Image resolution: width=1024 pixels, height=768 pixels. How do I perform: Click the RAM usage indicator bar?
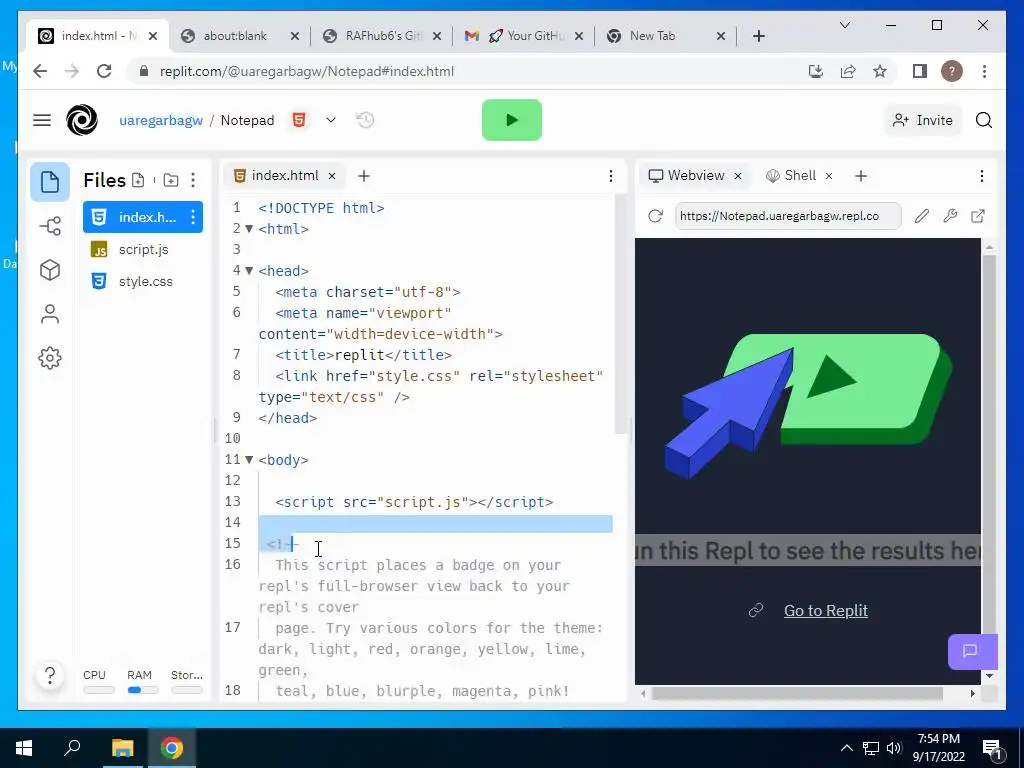[x=142, y=690]
